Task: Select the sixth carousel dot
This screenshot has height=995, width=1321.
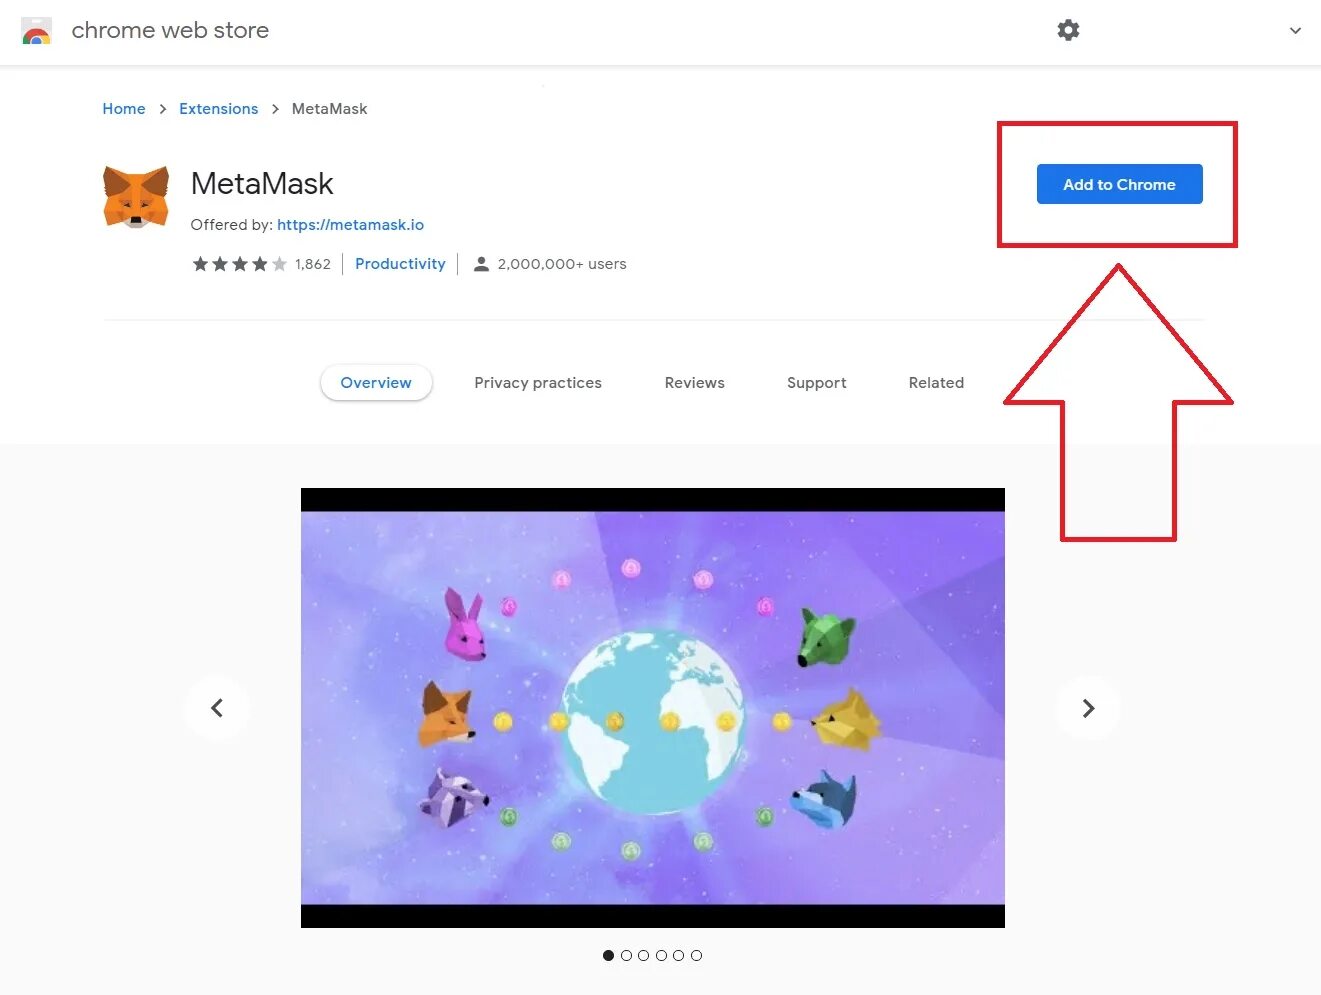Action: click(696, 955)
